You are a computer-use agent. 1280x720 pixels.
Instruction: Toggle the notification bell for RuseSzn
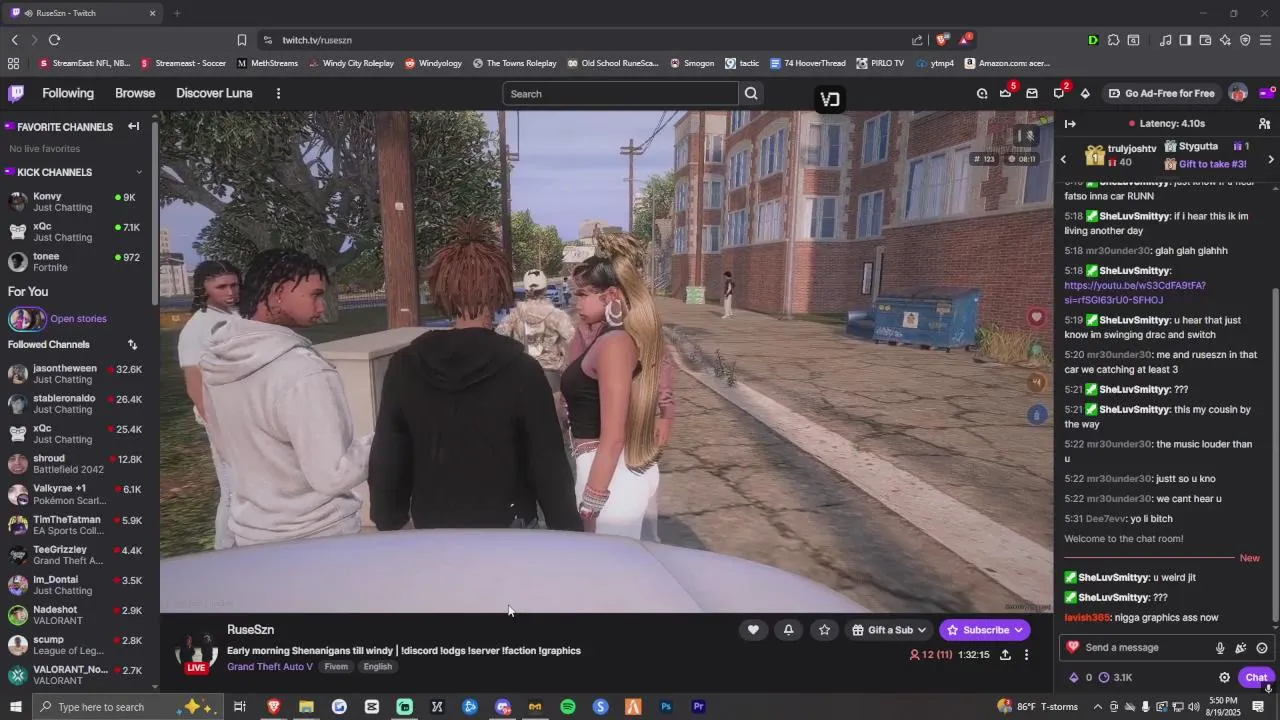pyautogui.click(x=788, y=630)
